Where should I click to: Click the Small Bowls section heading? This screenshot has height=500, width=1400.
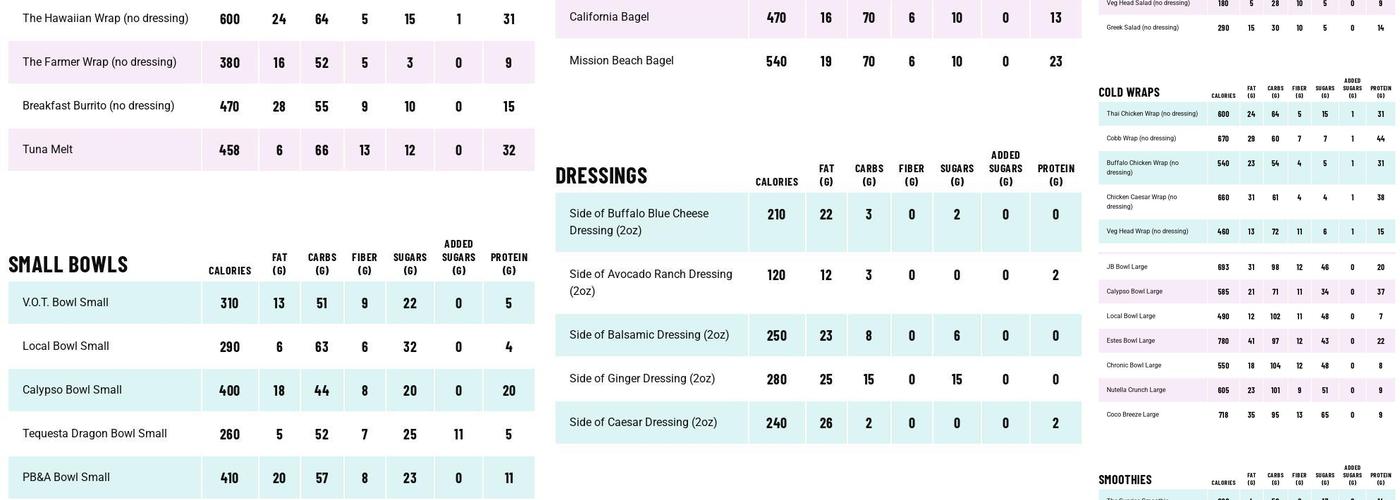68,265
